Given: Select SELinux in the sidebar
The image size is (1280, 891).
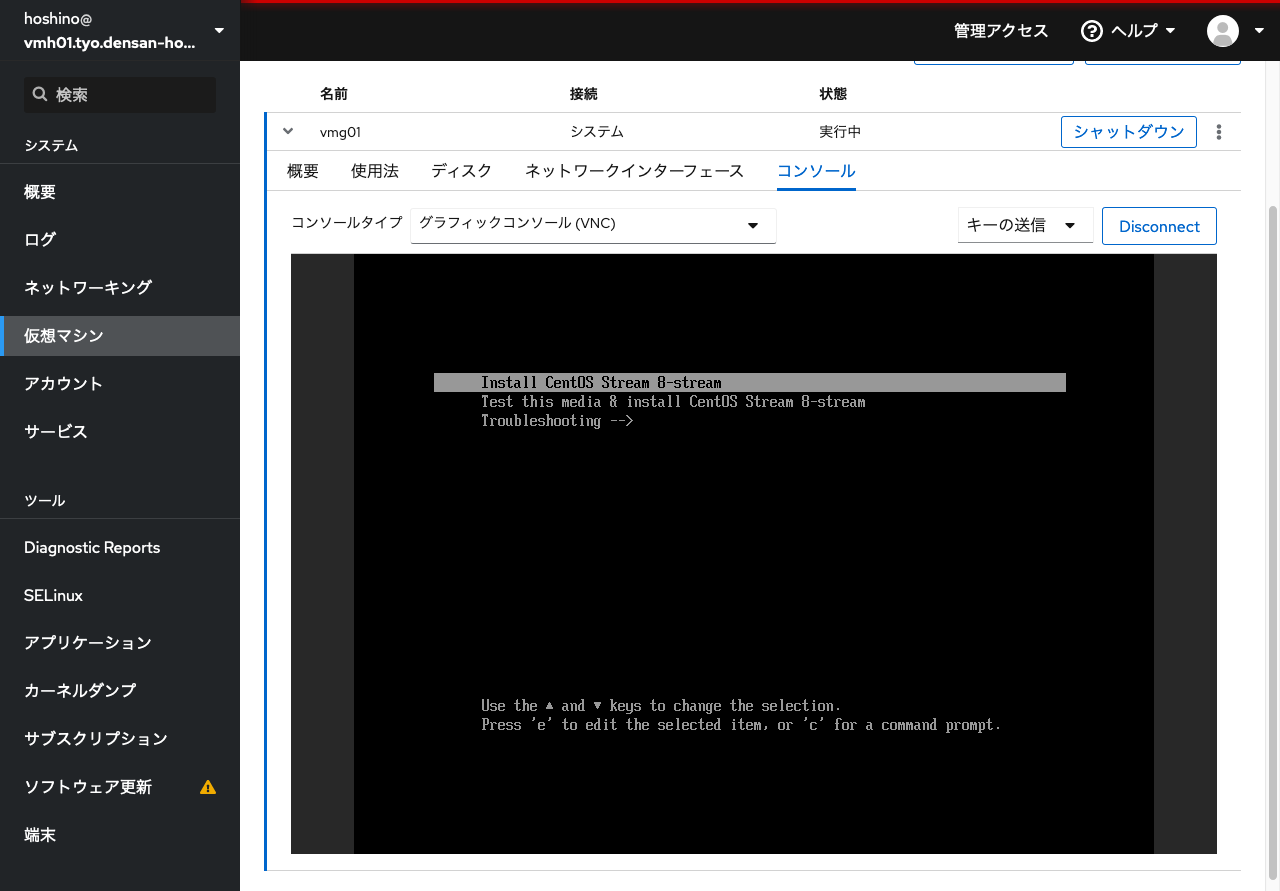Looking at the screenshot, I should (53, 595).
